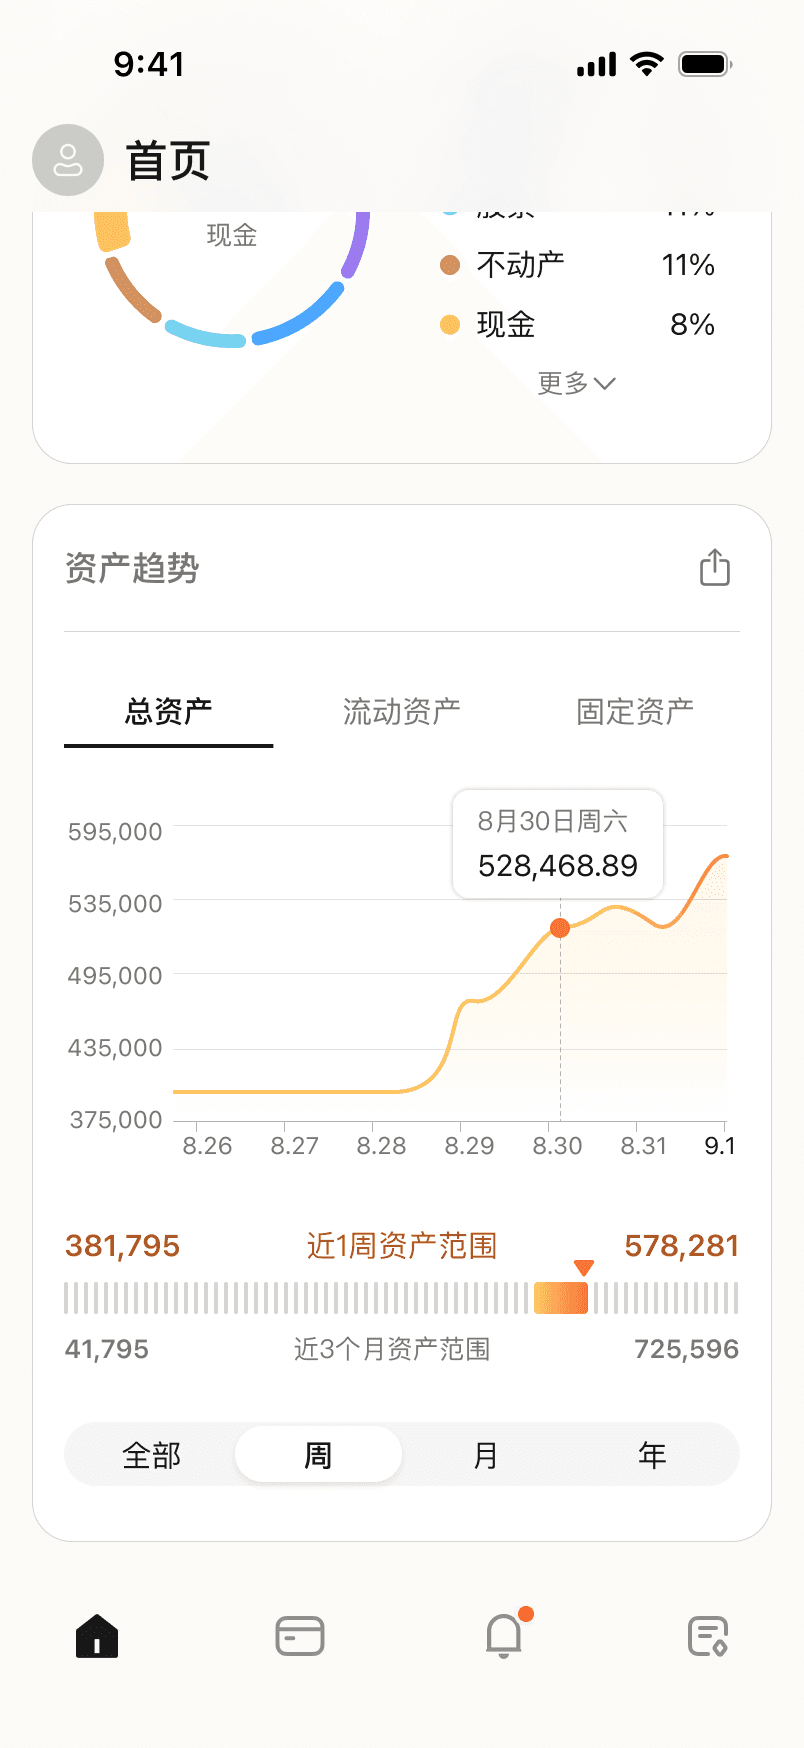Viewport: 804px width, 1748px height.
Task: Open the notifications bell icon
Action: click(504, 1636)
